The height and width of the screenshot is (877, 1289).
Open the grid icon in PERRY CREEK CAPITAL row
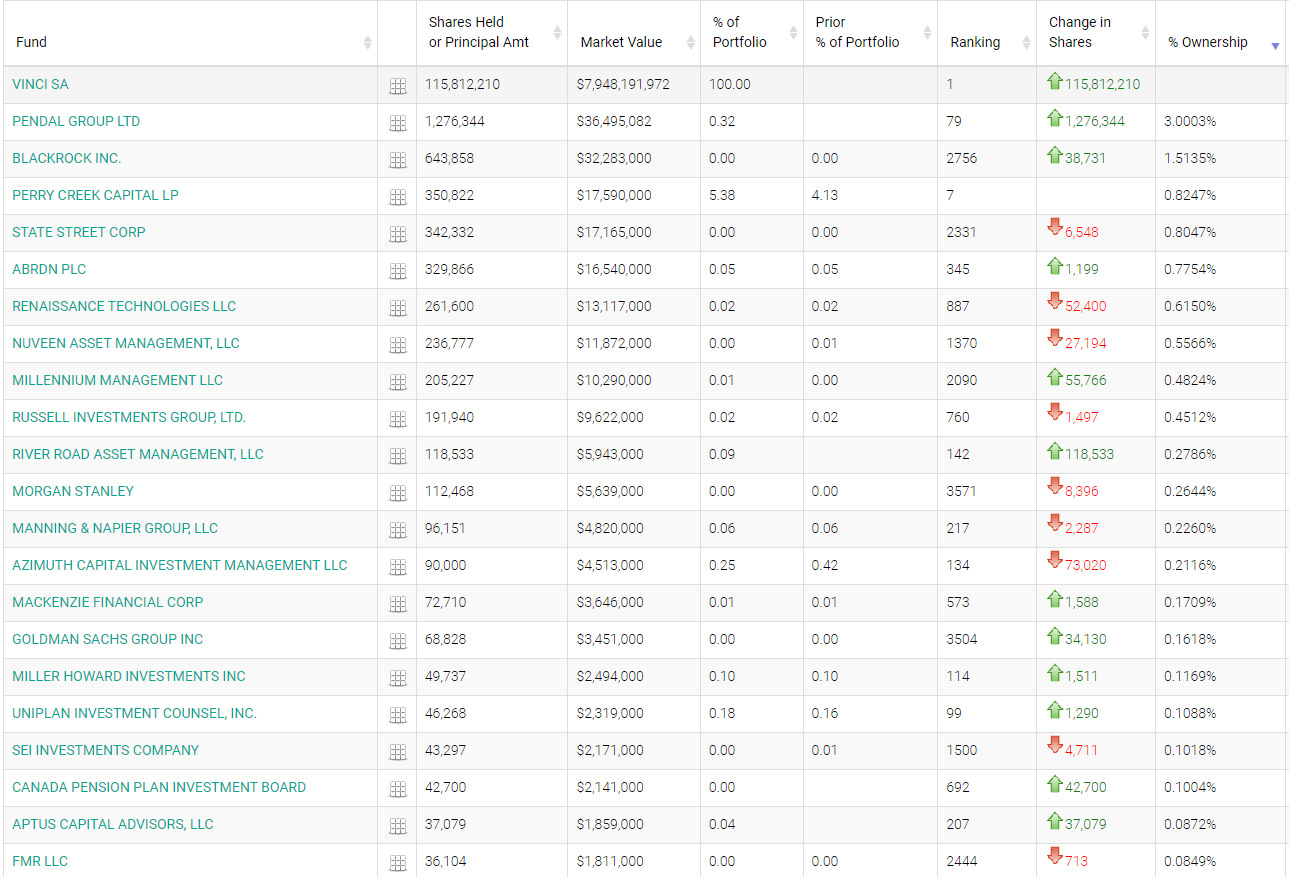coord(397,198)
